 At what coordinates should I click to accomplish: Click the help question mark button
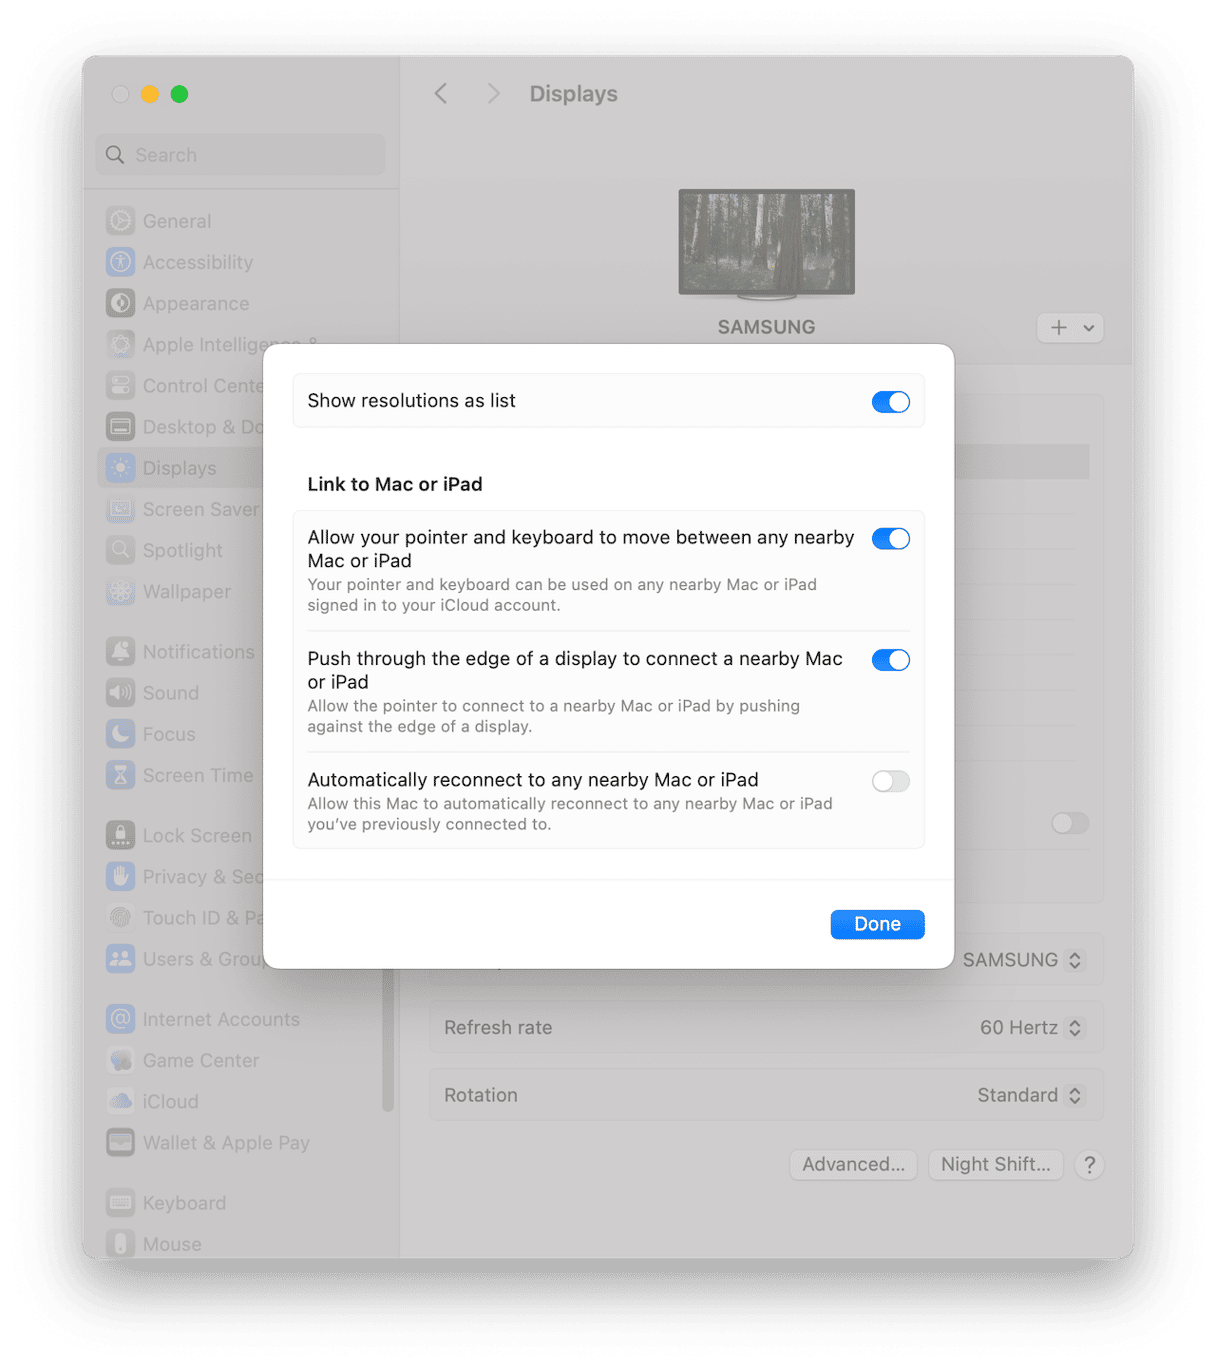click(x=1089, y=1165)
